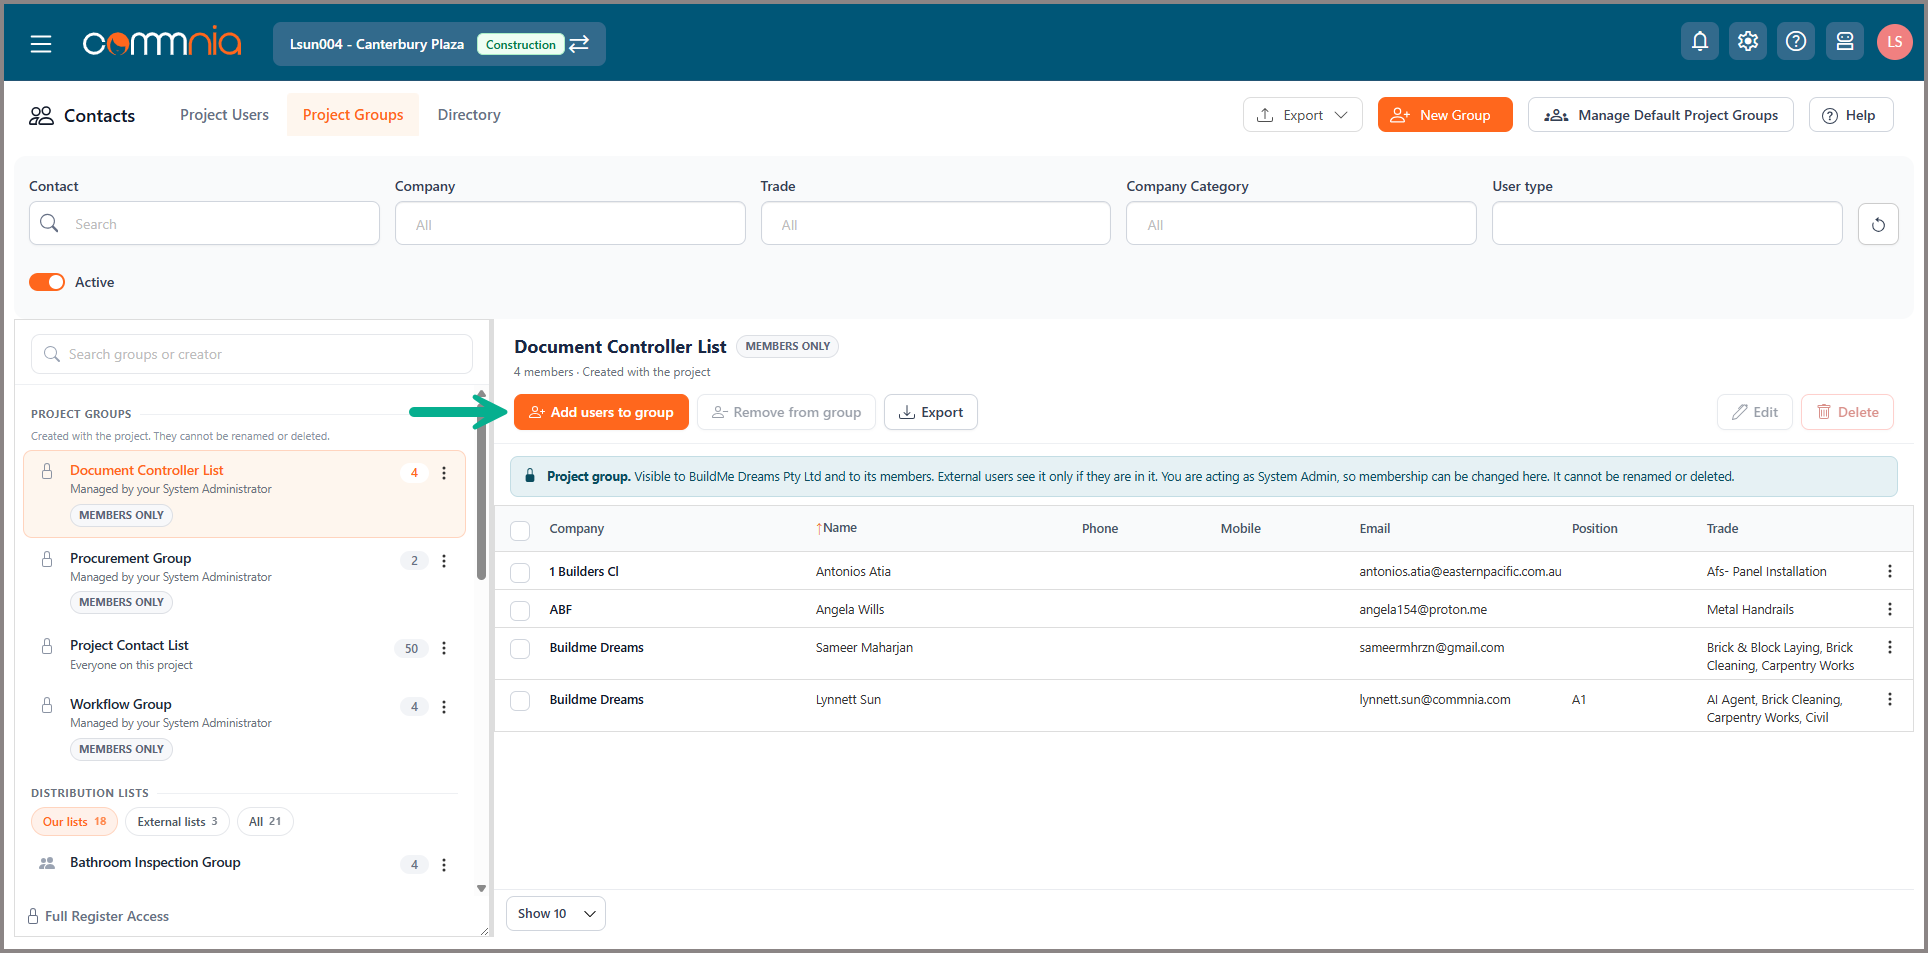Click email antonios.atia@easternpacific.com.au

1460,572
